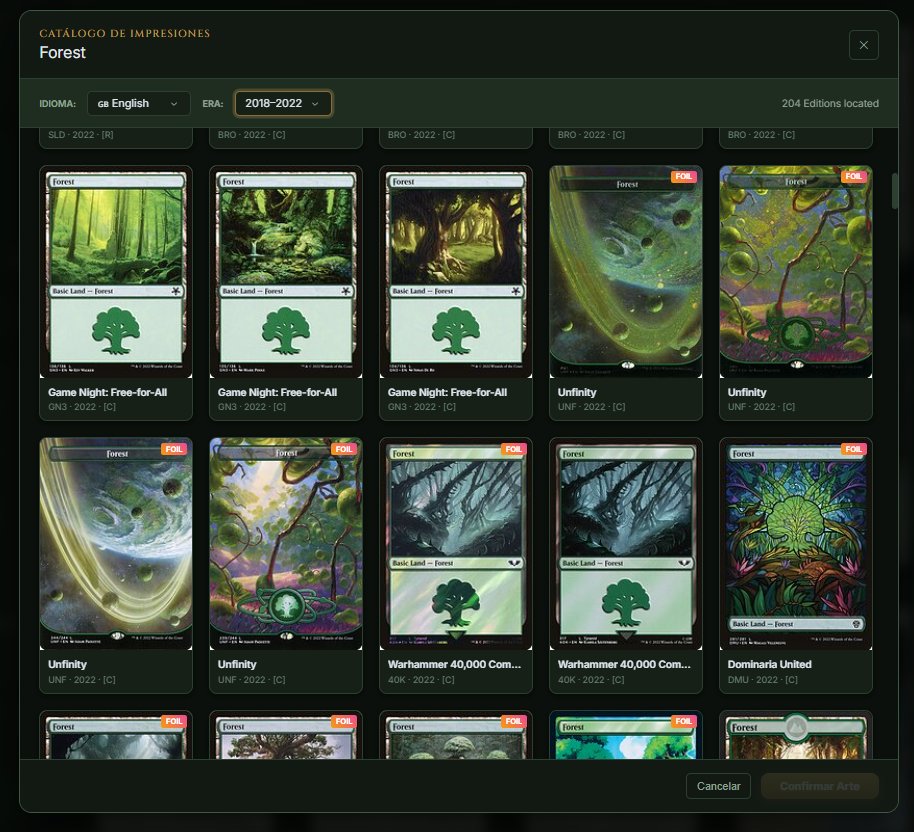This screenshot has height=832, width=914.
Task: Click the FOIL badge on the bright cartoon-art Forest
Action: 683,721
